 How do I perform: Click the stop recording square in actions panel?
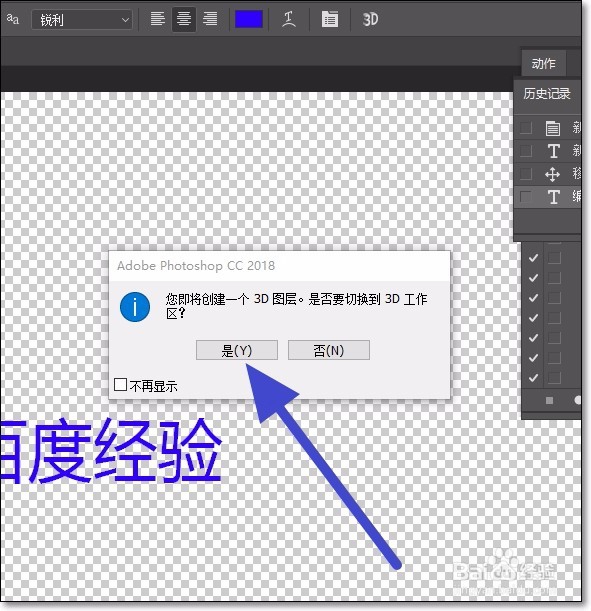tap(549, 400)
